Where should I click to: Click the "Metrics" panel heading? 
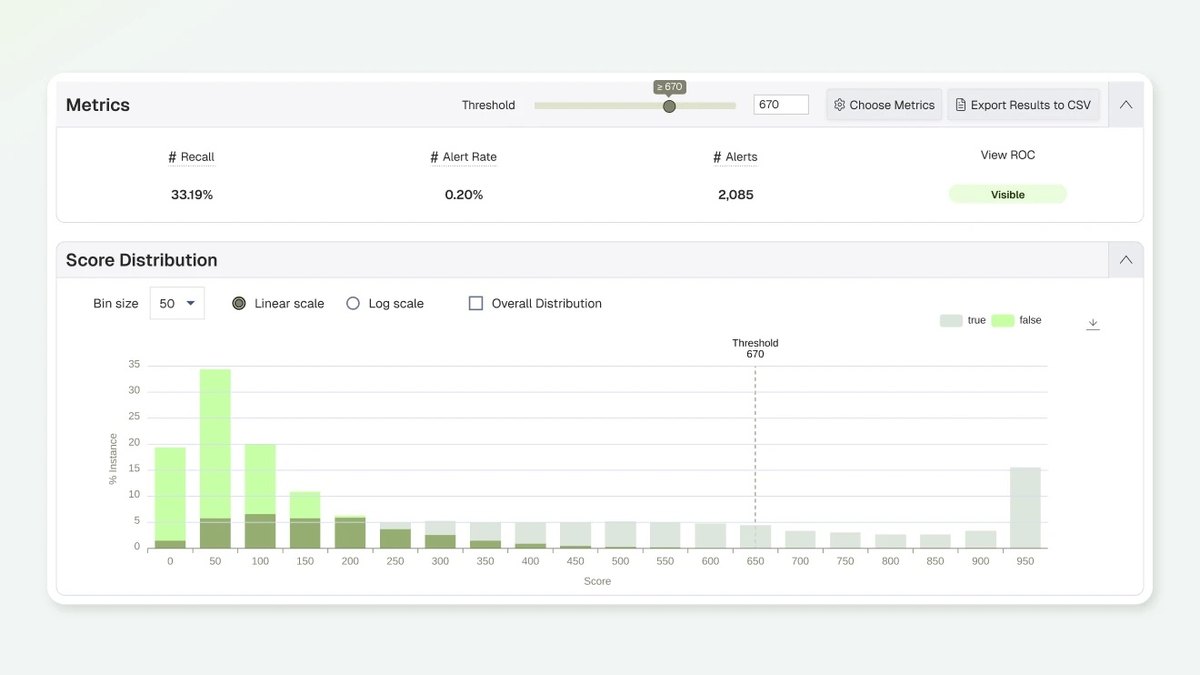pyautogui.click(x=98, y=105)
